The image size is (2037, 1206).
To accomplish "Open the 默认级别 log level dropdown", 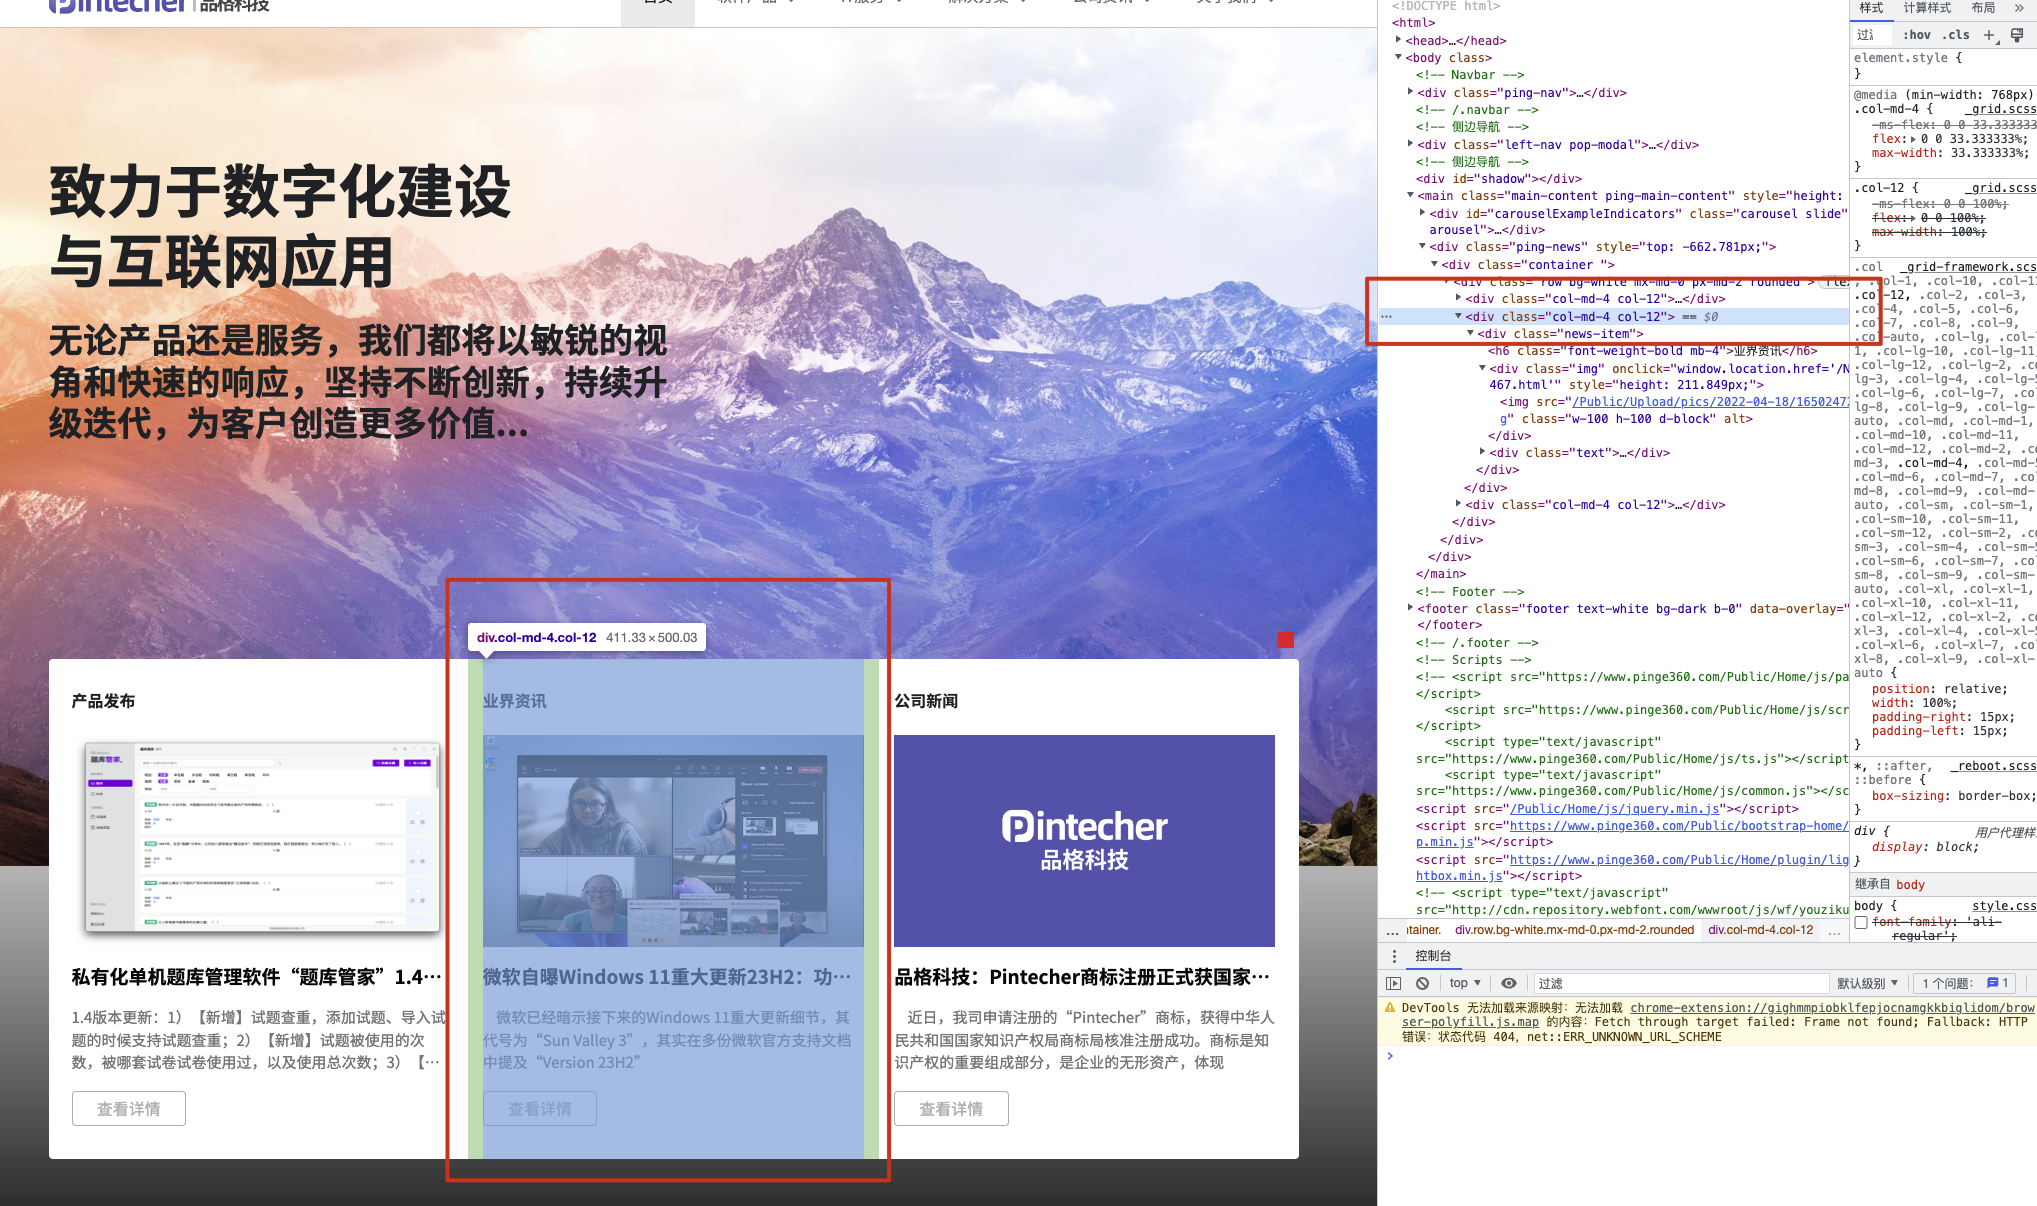I will click(x=1868, y=983).
